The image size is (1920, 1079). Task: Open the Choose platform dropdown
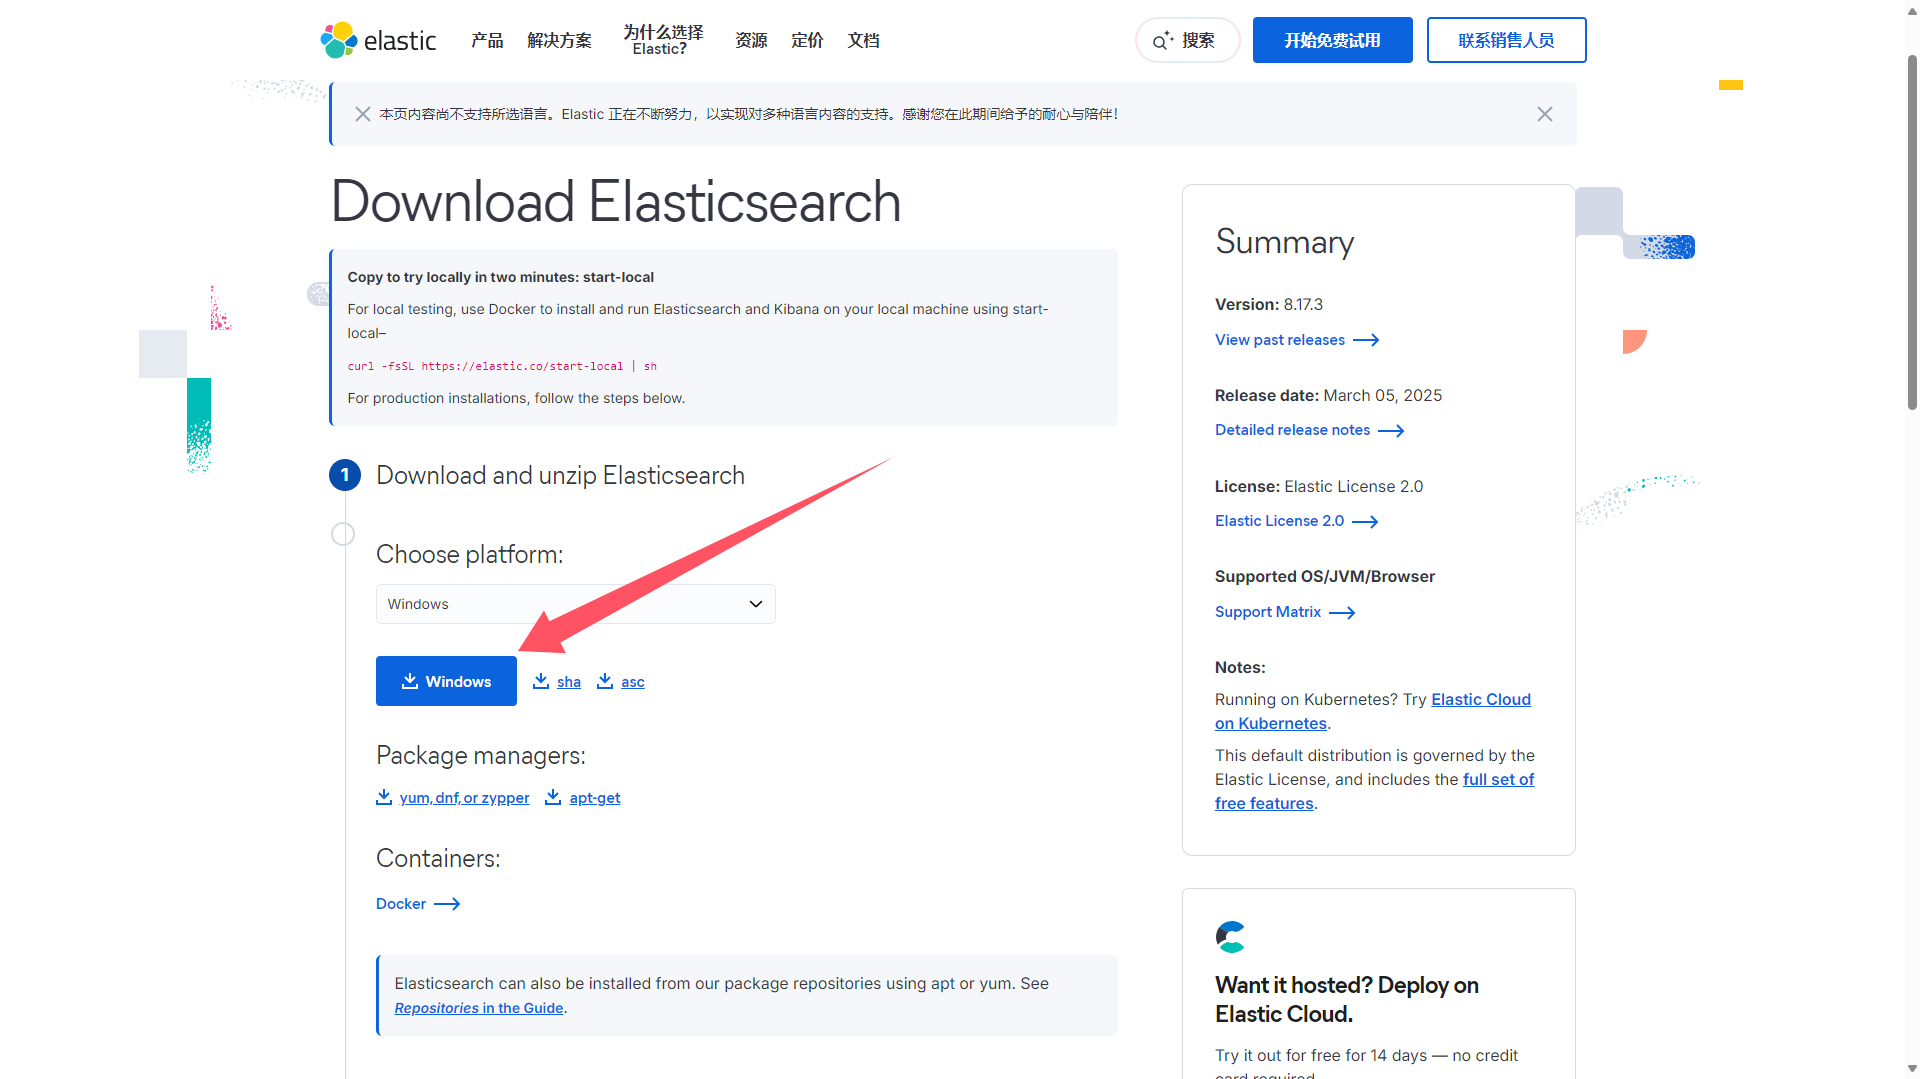point(575,604)
